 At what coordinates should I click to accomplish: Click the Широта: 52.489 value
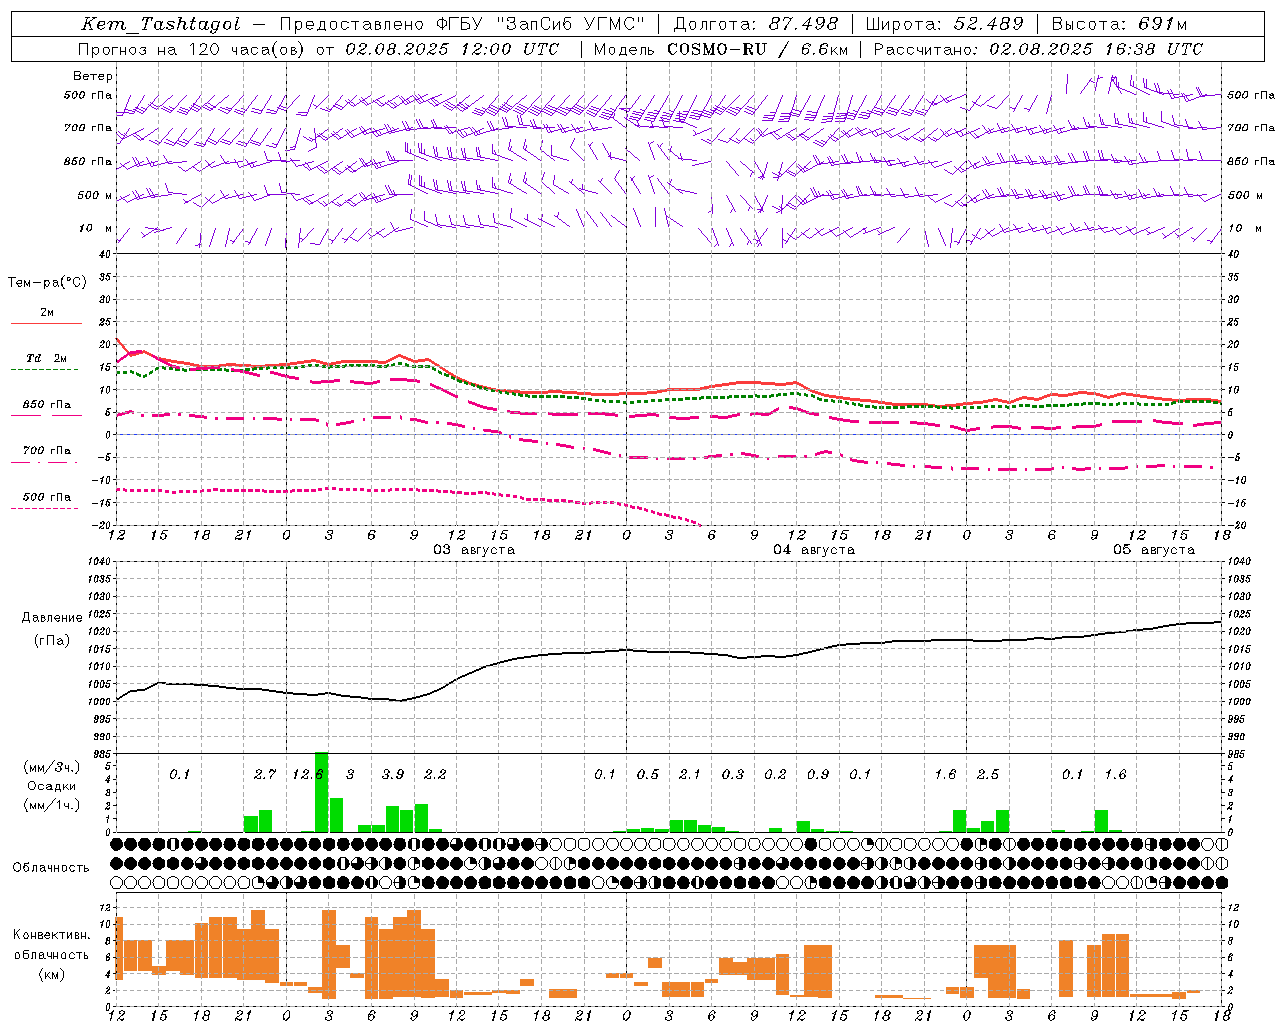click(x=945, y=24)
